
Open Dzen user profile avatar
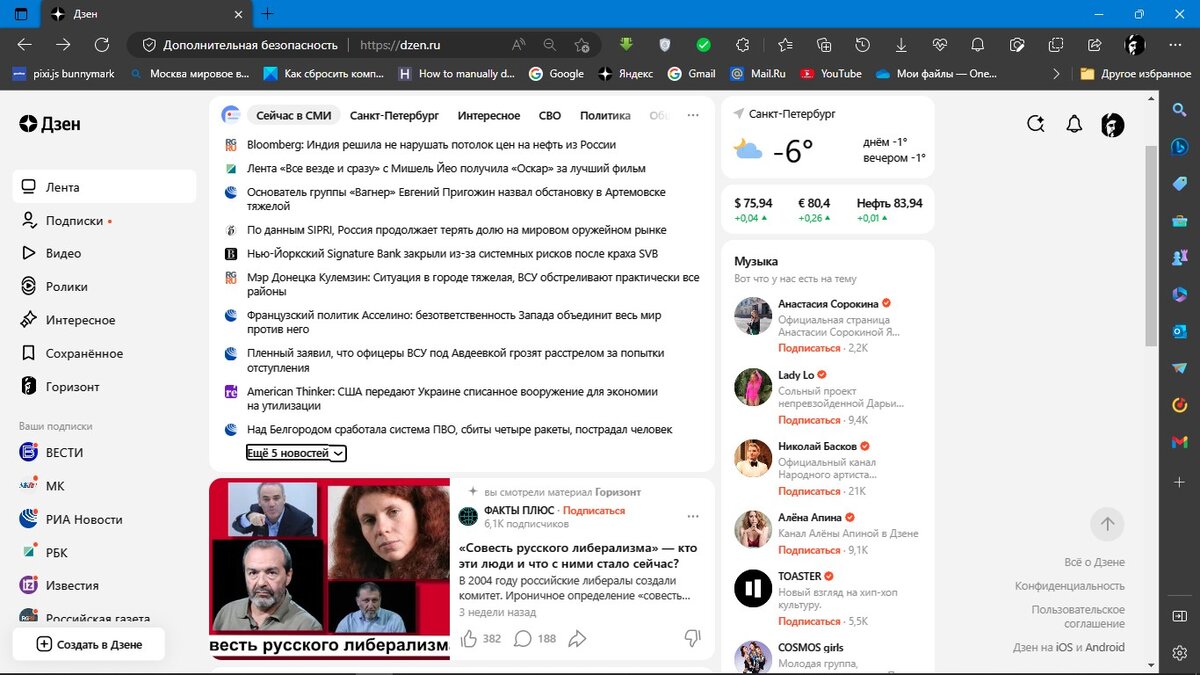[x=1112, y=124]
